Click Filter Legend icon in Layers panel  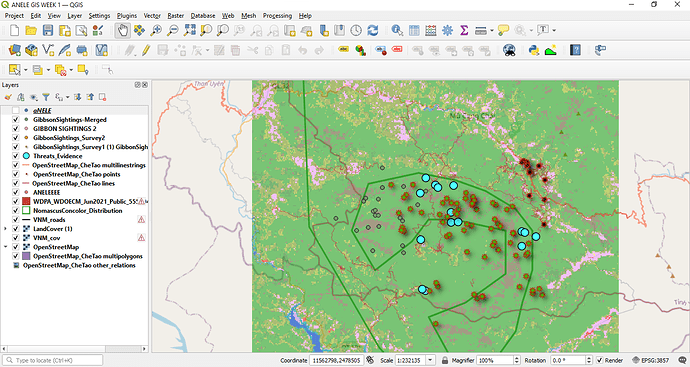point(46,97)
